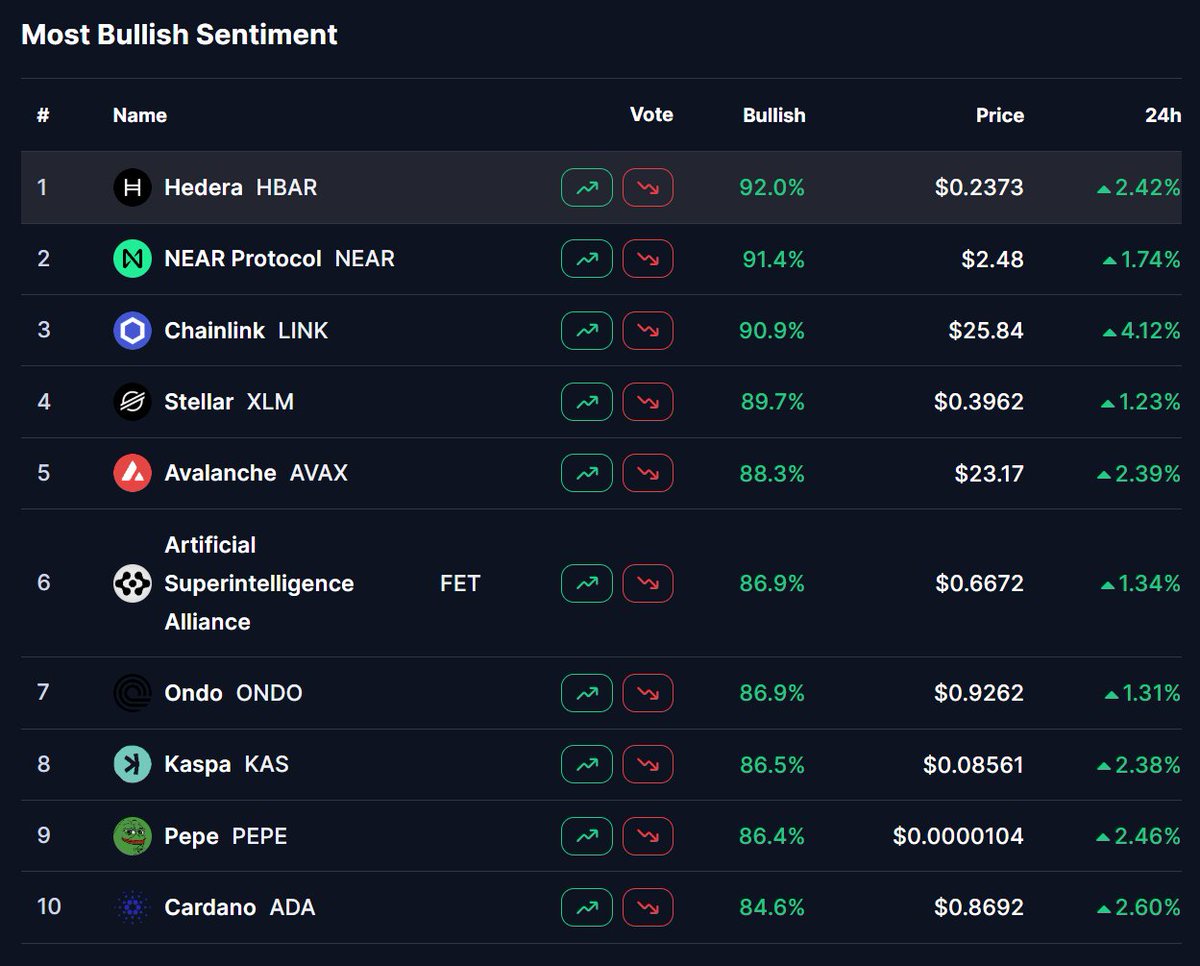Screen dimensions: 1200x966
Task: Open the Stellar coin logo
Action: pyautogui.click(x=133, y=402)
